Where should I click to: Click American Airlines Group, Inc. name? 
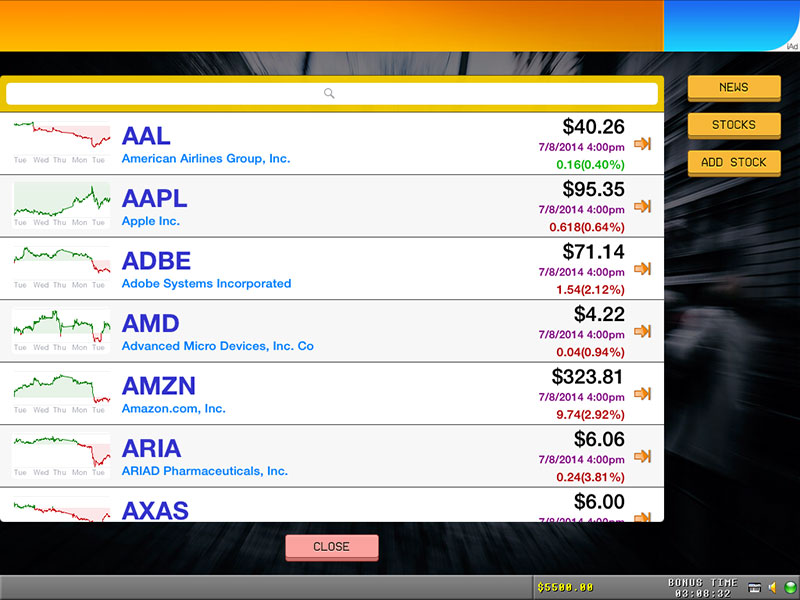point(206,159)
